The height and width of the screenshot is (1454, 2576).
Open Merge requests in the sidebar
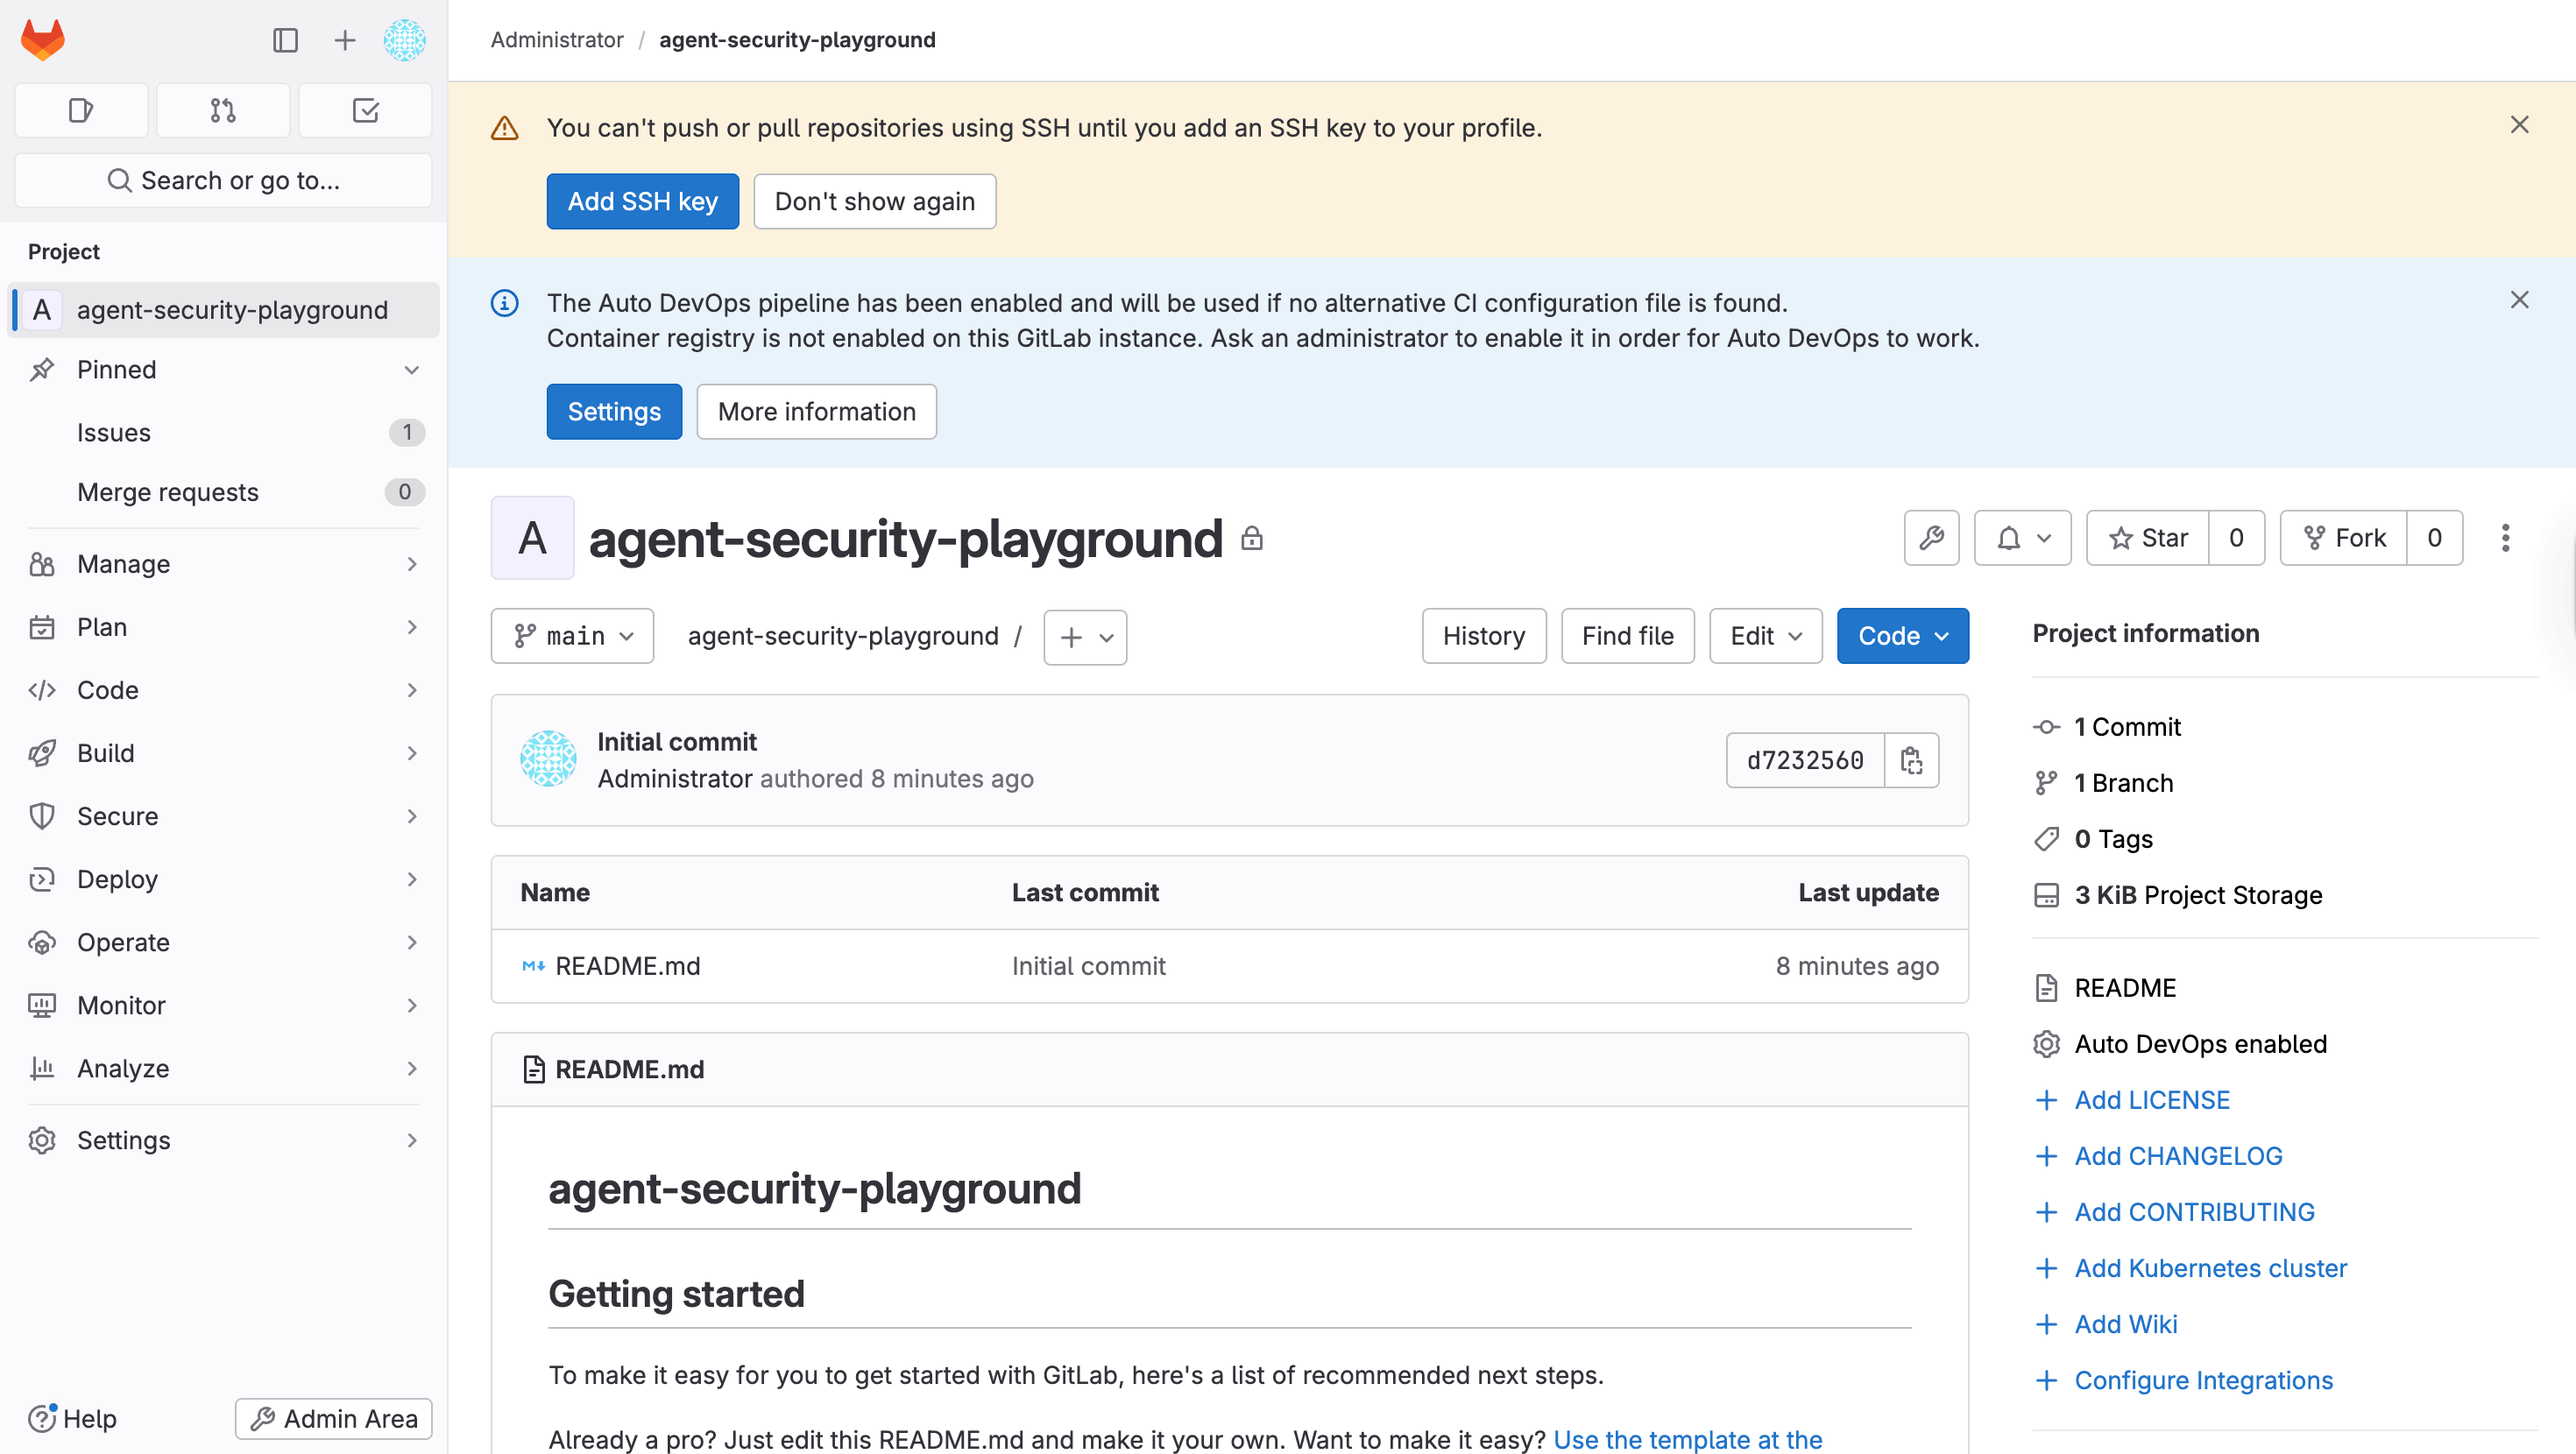[x=223, y=492]
